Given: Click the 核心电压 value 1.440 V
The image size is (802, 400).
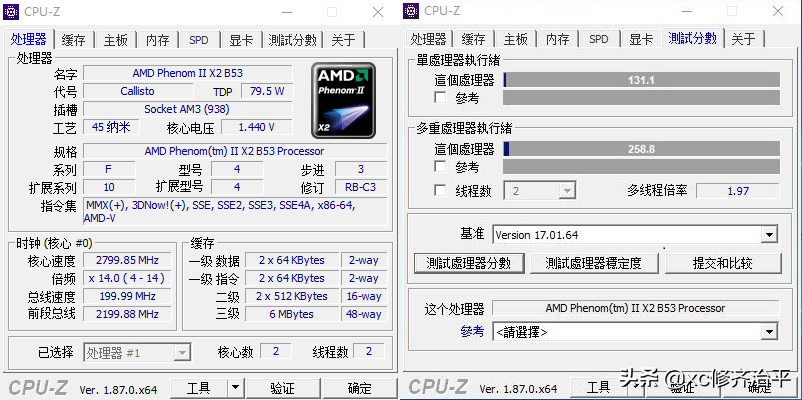Looking at the screenshot, I should point(257,127).
